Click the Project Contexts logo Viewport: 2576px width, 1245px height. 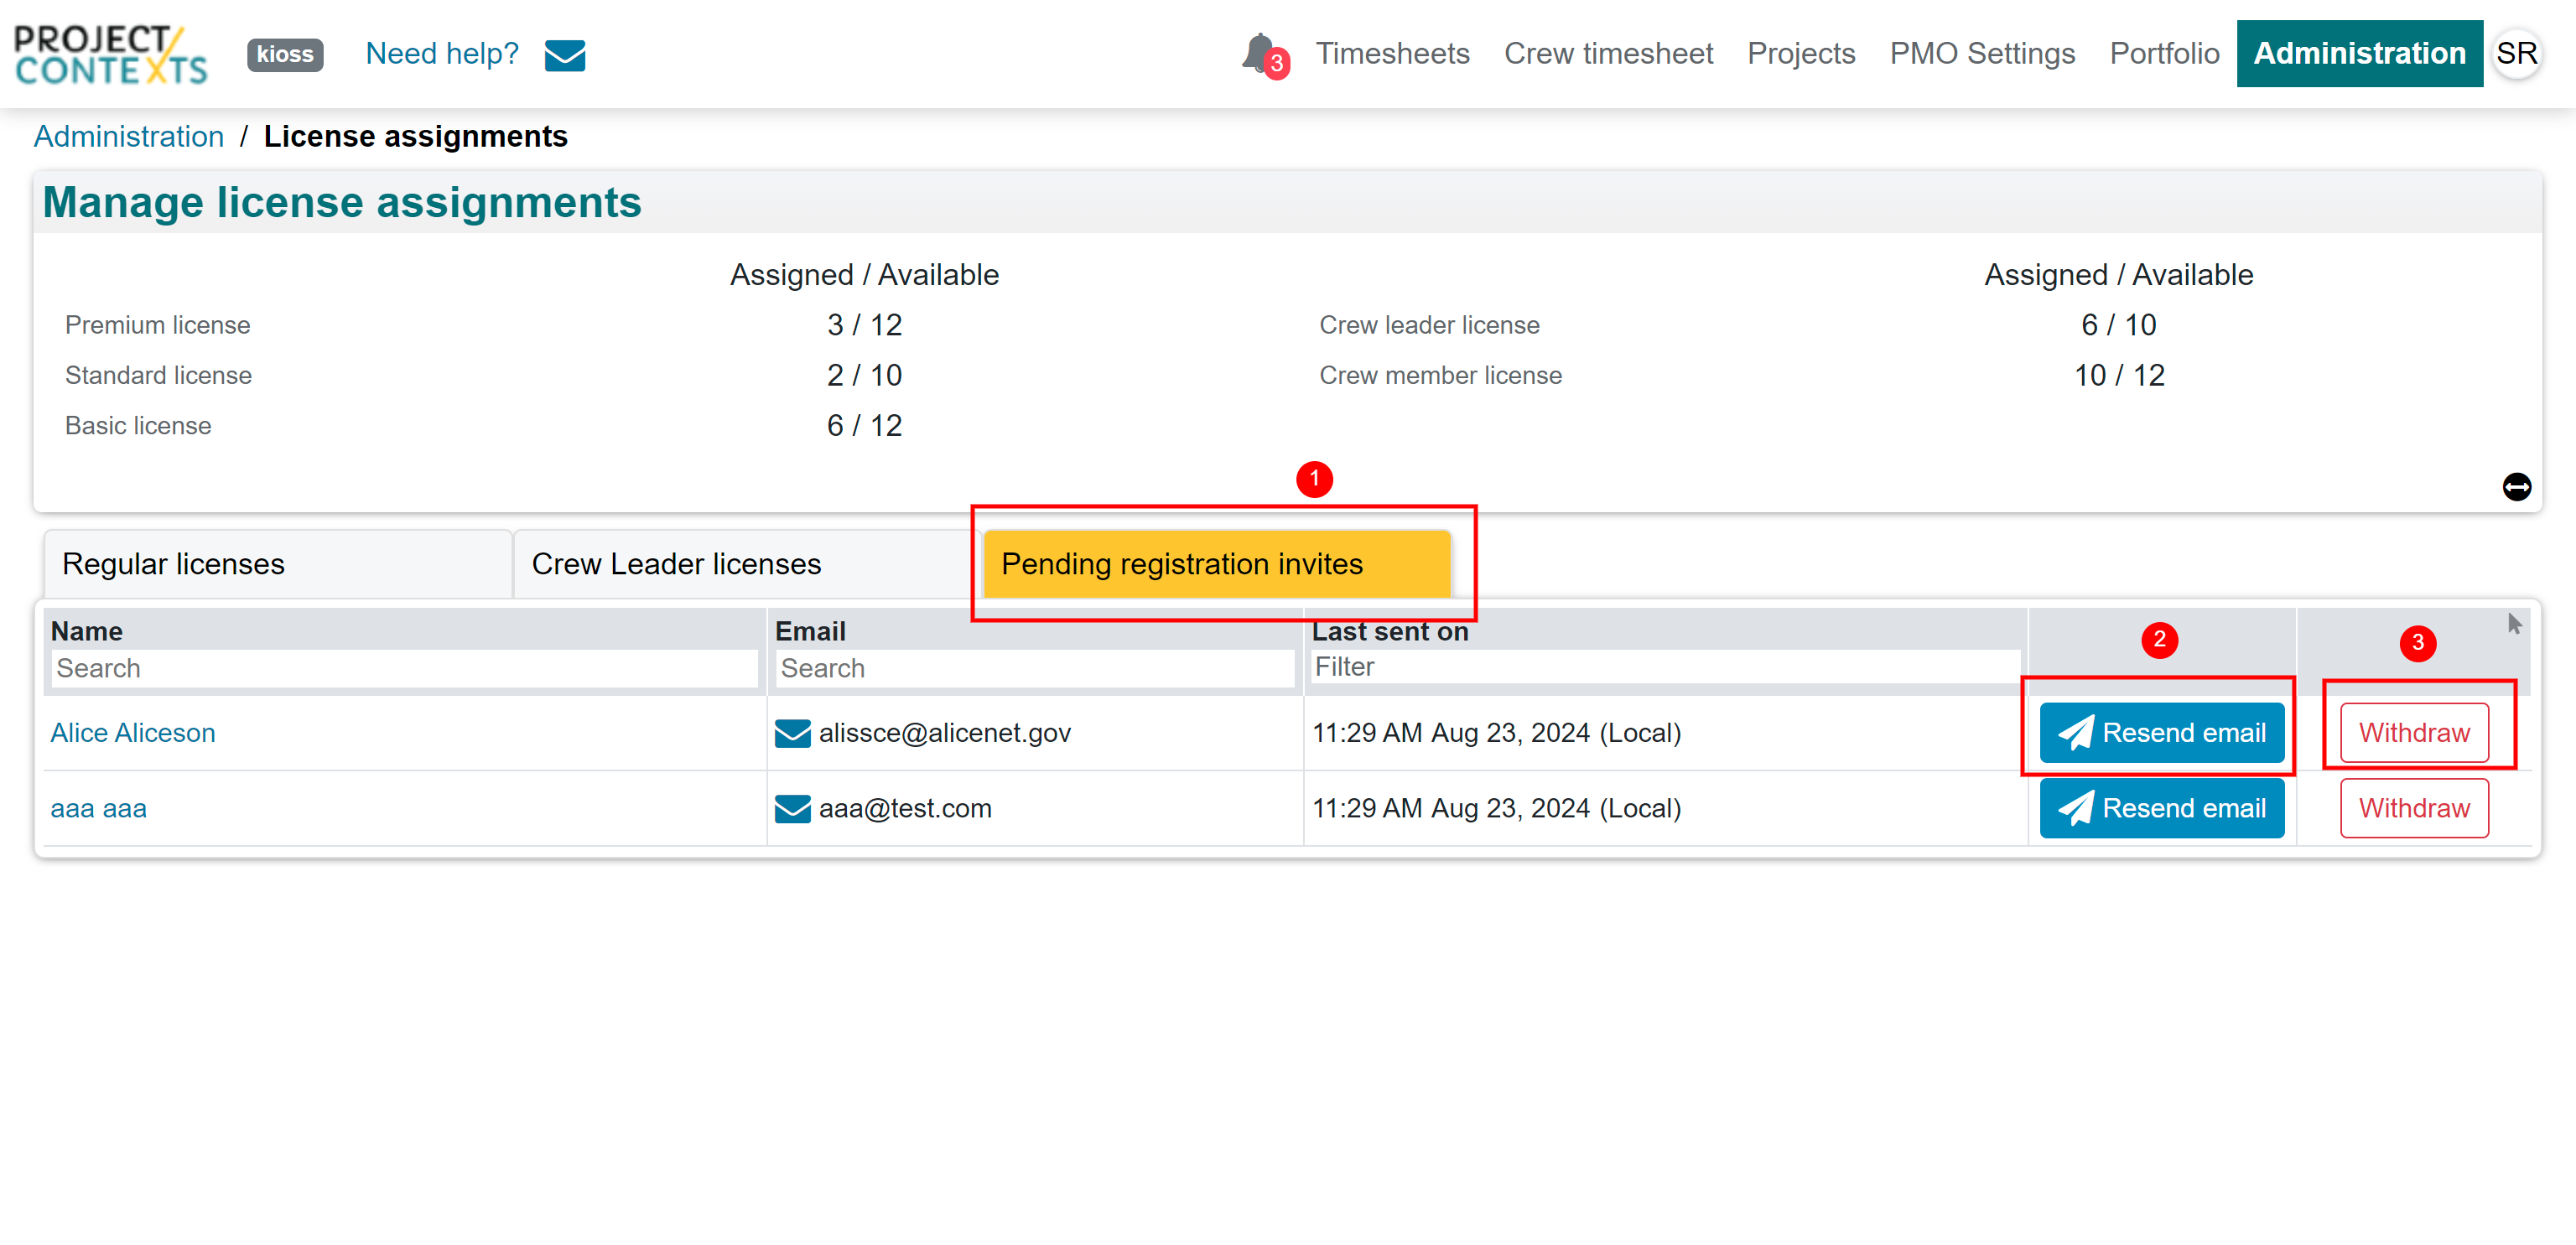click(111, 55)
